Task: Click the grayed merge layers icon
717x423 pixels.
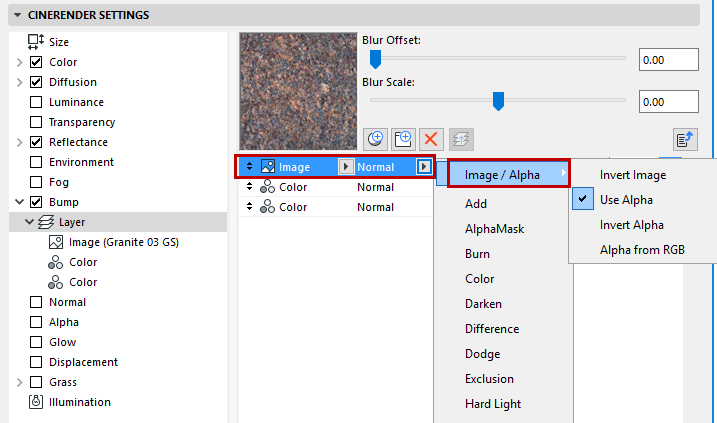Action: click(x=461, y=139)
